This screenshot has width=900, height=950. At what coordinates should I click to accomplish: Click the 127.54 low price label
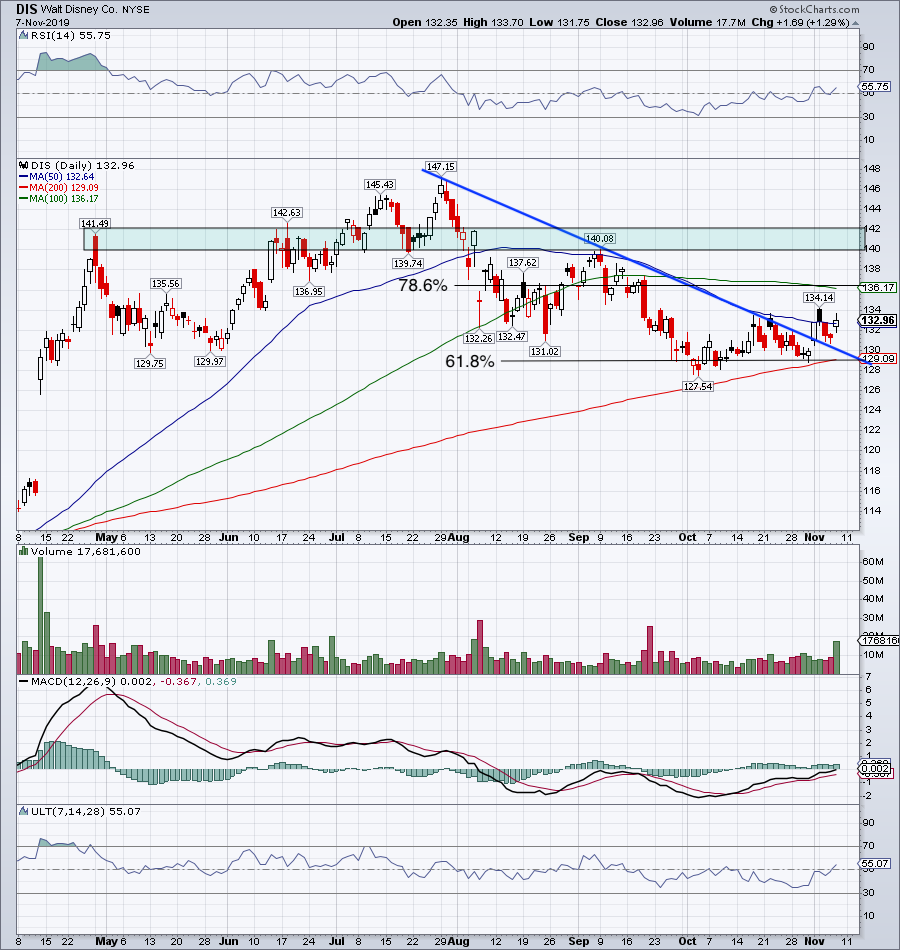click(x=698, y=387)
